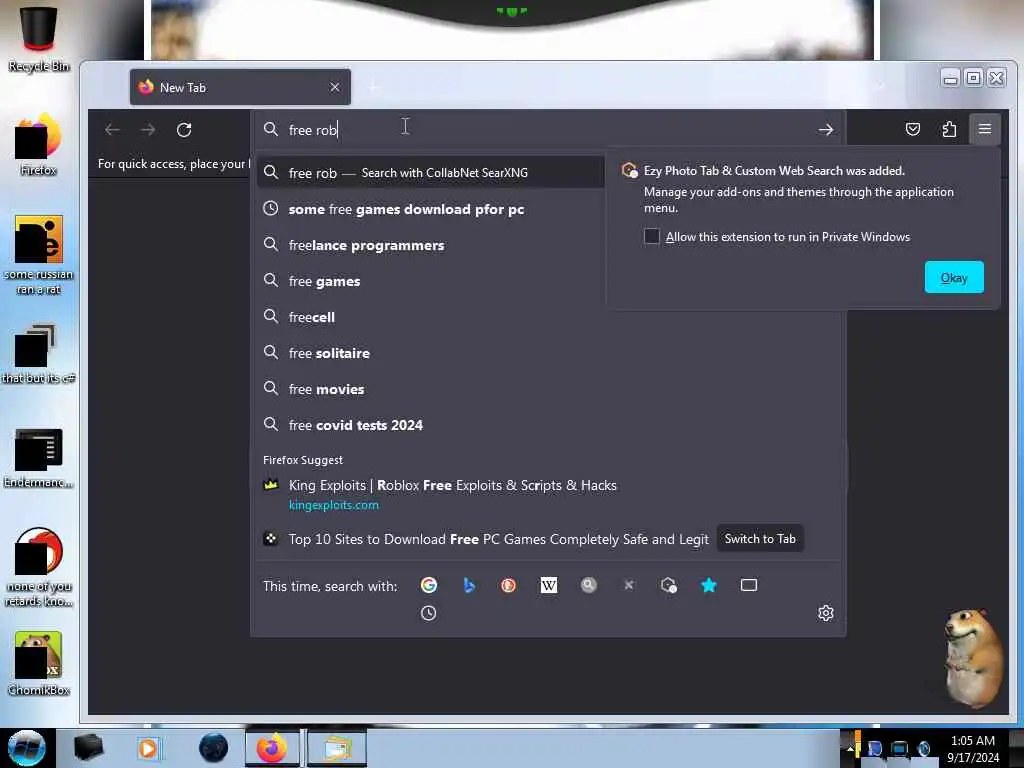Screen dimensions: 1024x768
Task: Click the hamster desktop mascot
Action: click(972, 656)
